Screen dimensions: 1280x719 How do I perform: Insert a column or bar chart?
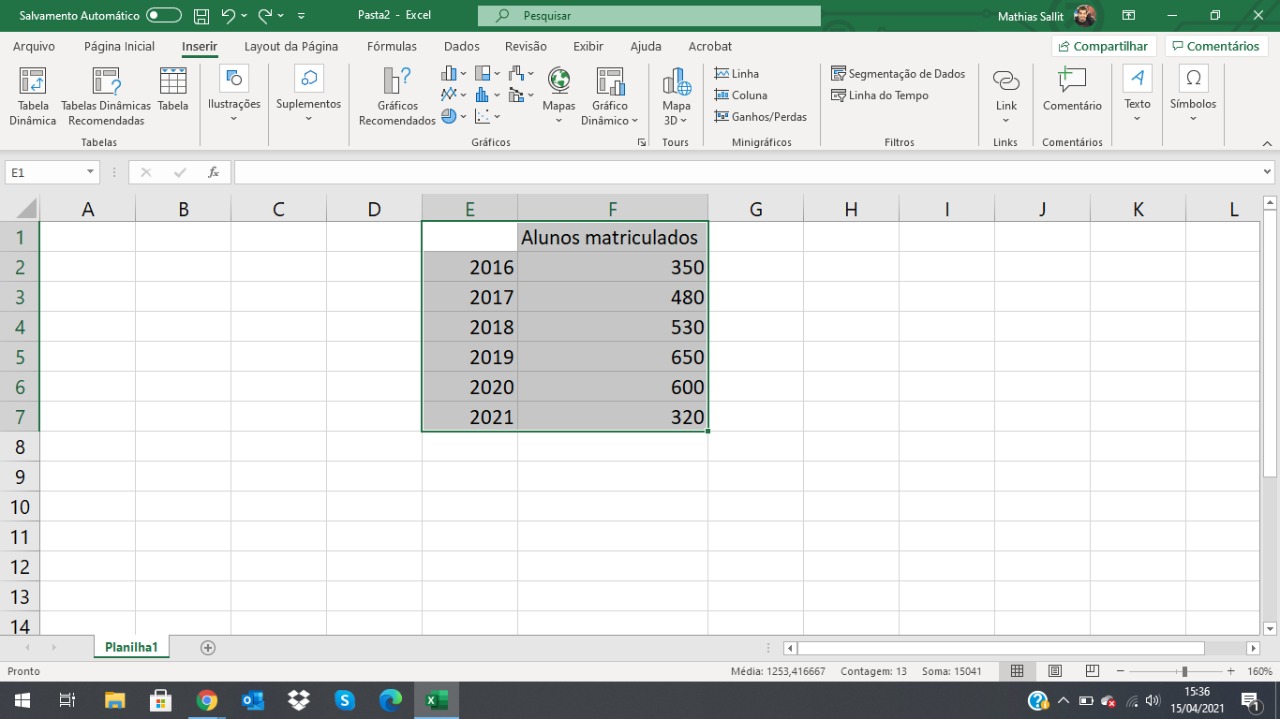(x=453, y=73)
